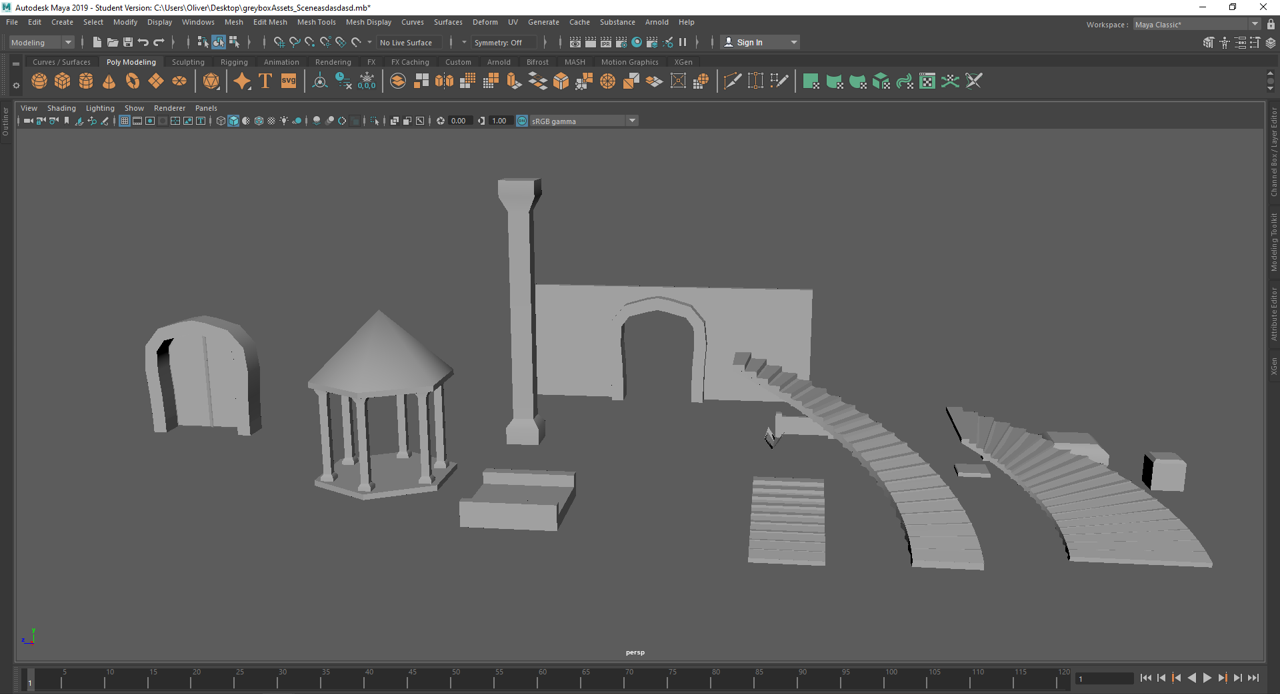The height and width of the screenshot is (694, 1280).
Task: Toggle sRGB gamma color management button
Action: tap(521, 121)
